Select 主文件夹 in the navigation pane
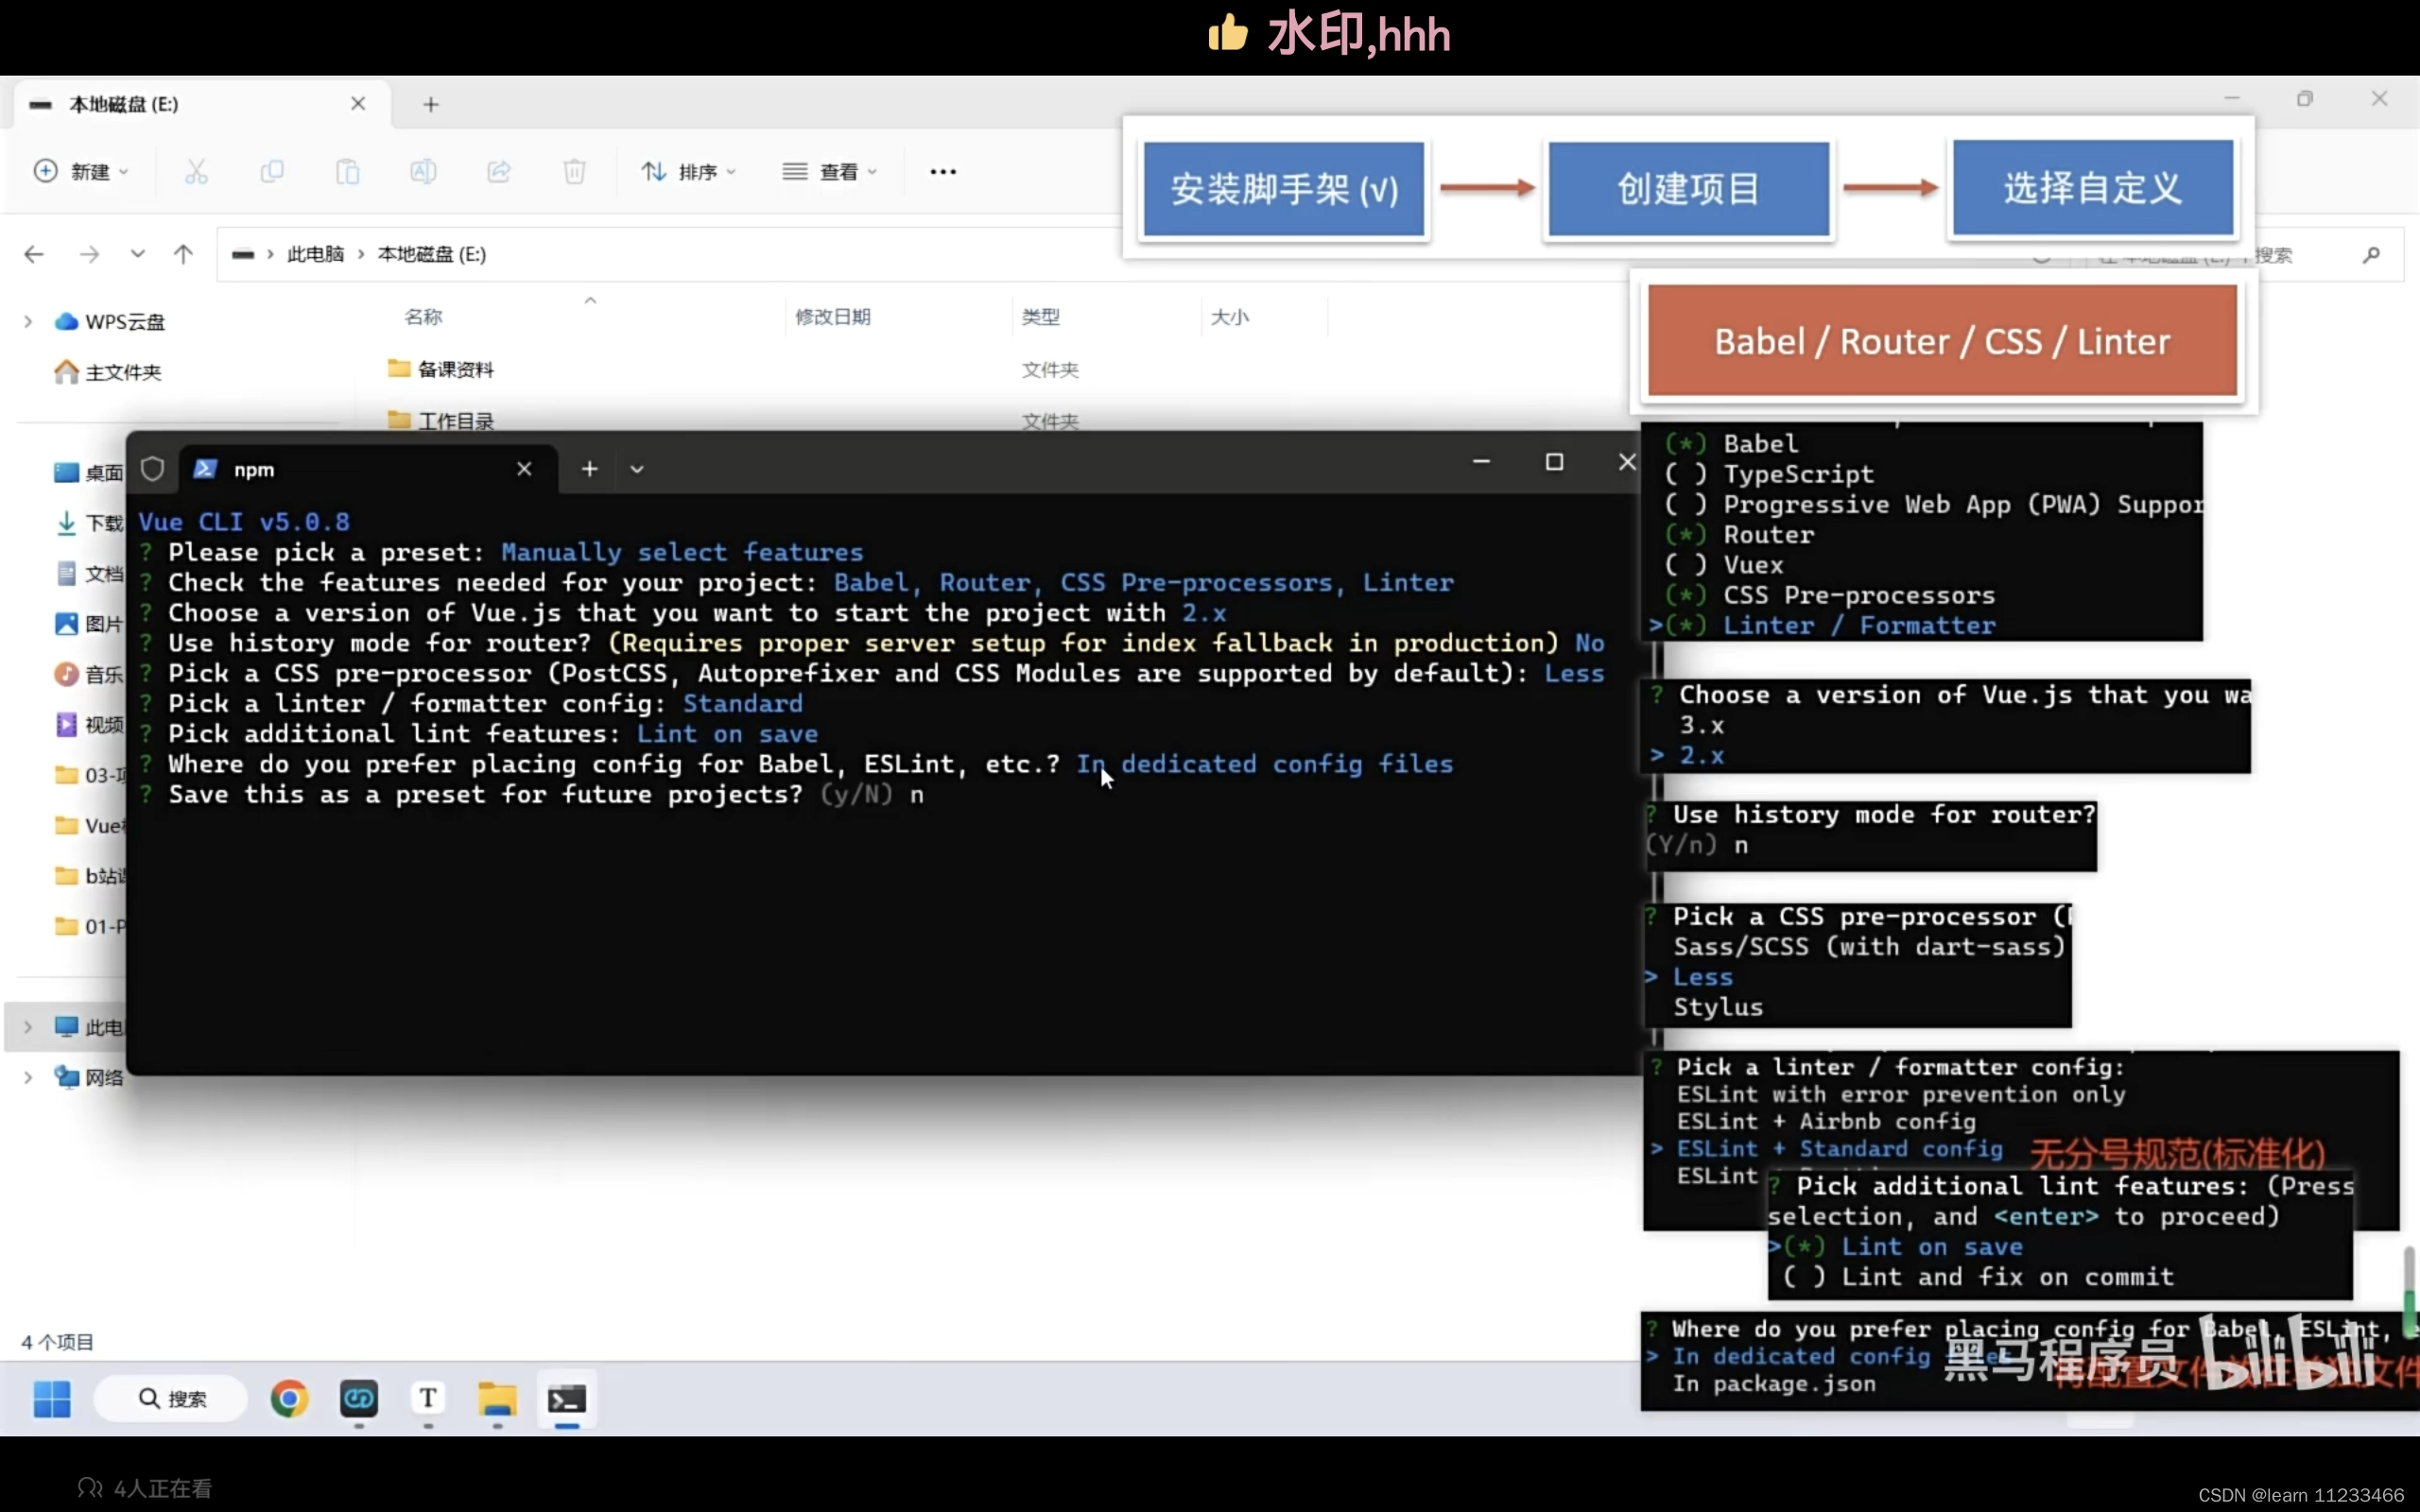The height and width of the screenshot is (1512, 2420). click(108, 372)
